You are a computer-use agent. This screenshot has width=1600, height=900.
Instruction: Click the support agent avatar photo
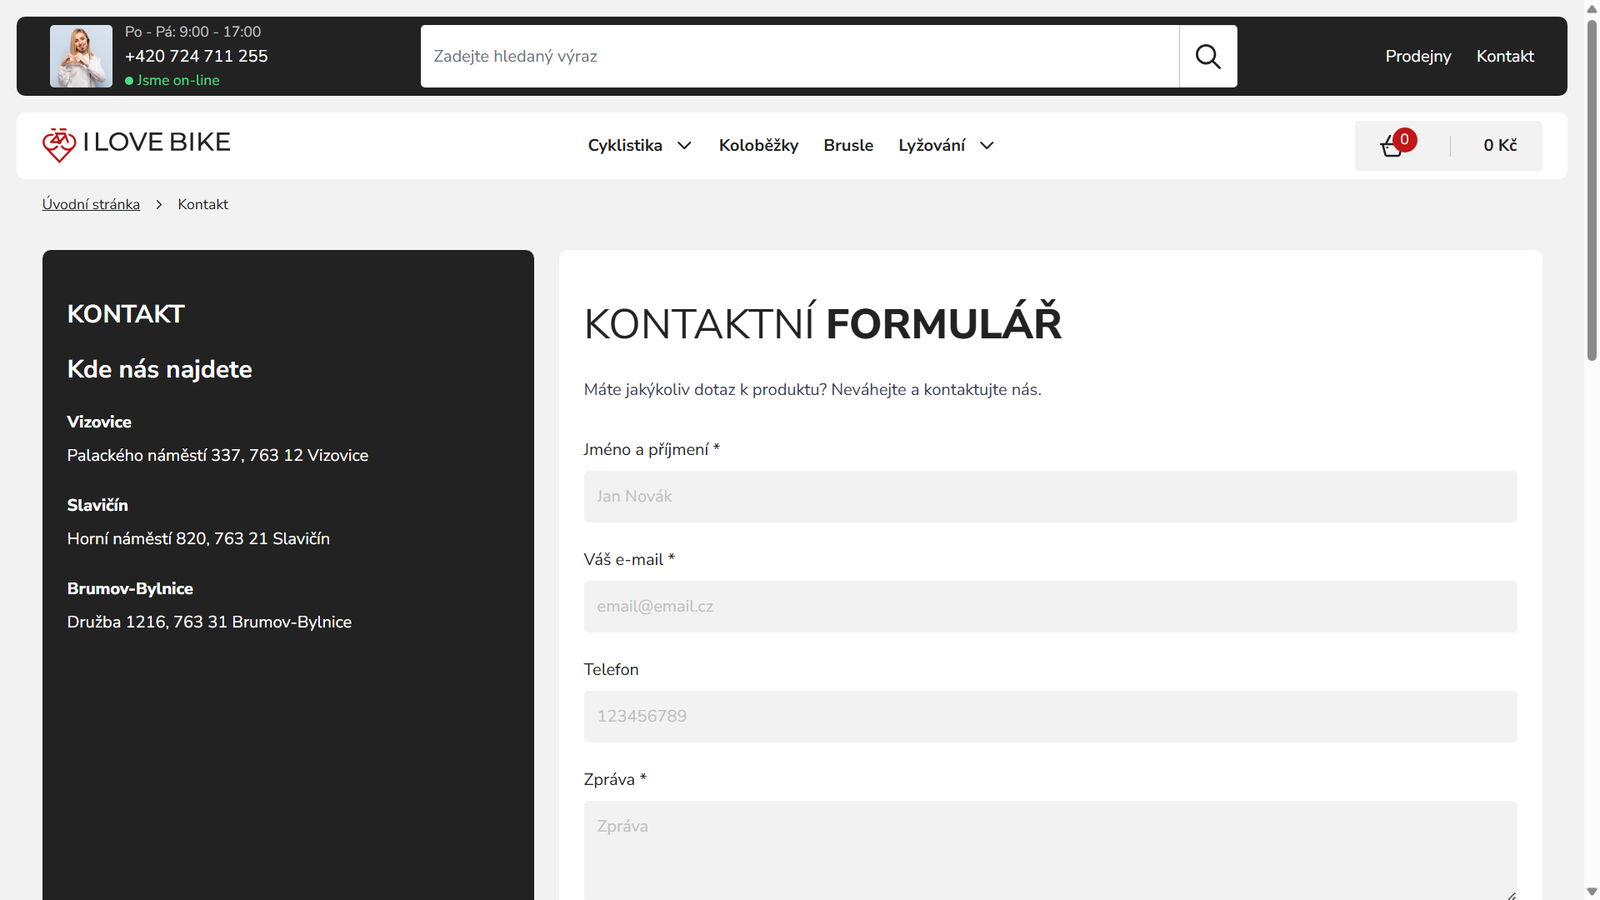pos(80,55)
